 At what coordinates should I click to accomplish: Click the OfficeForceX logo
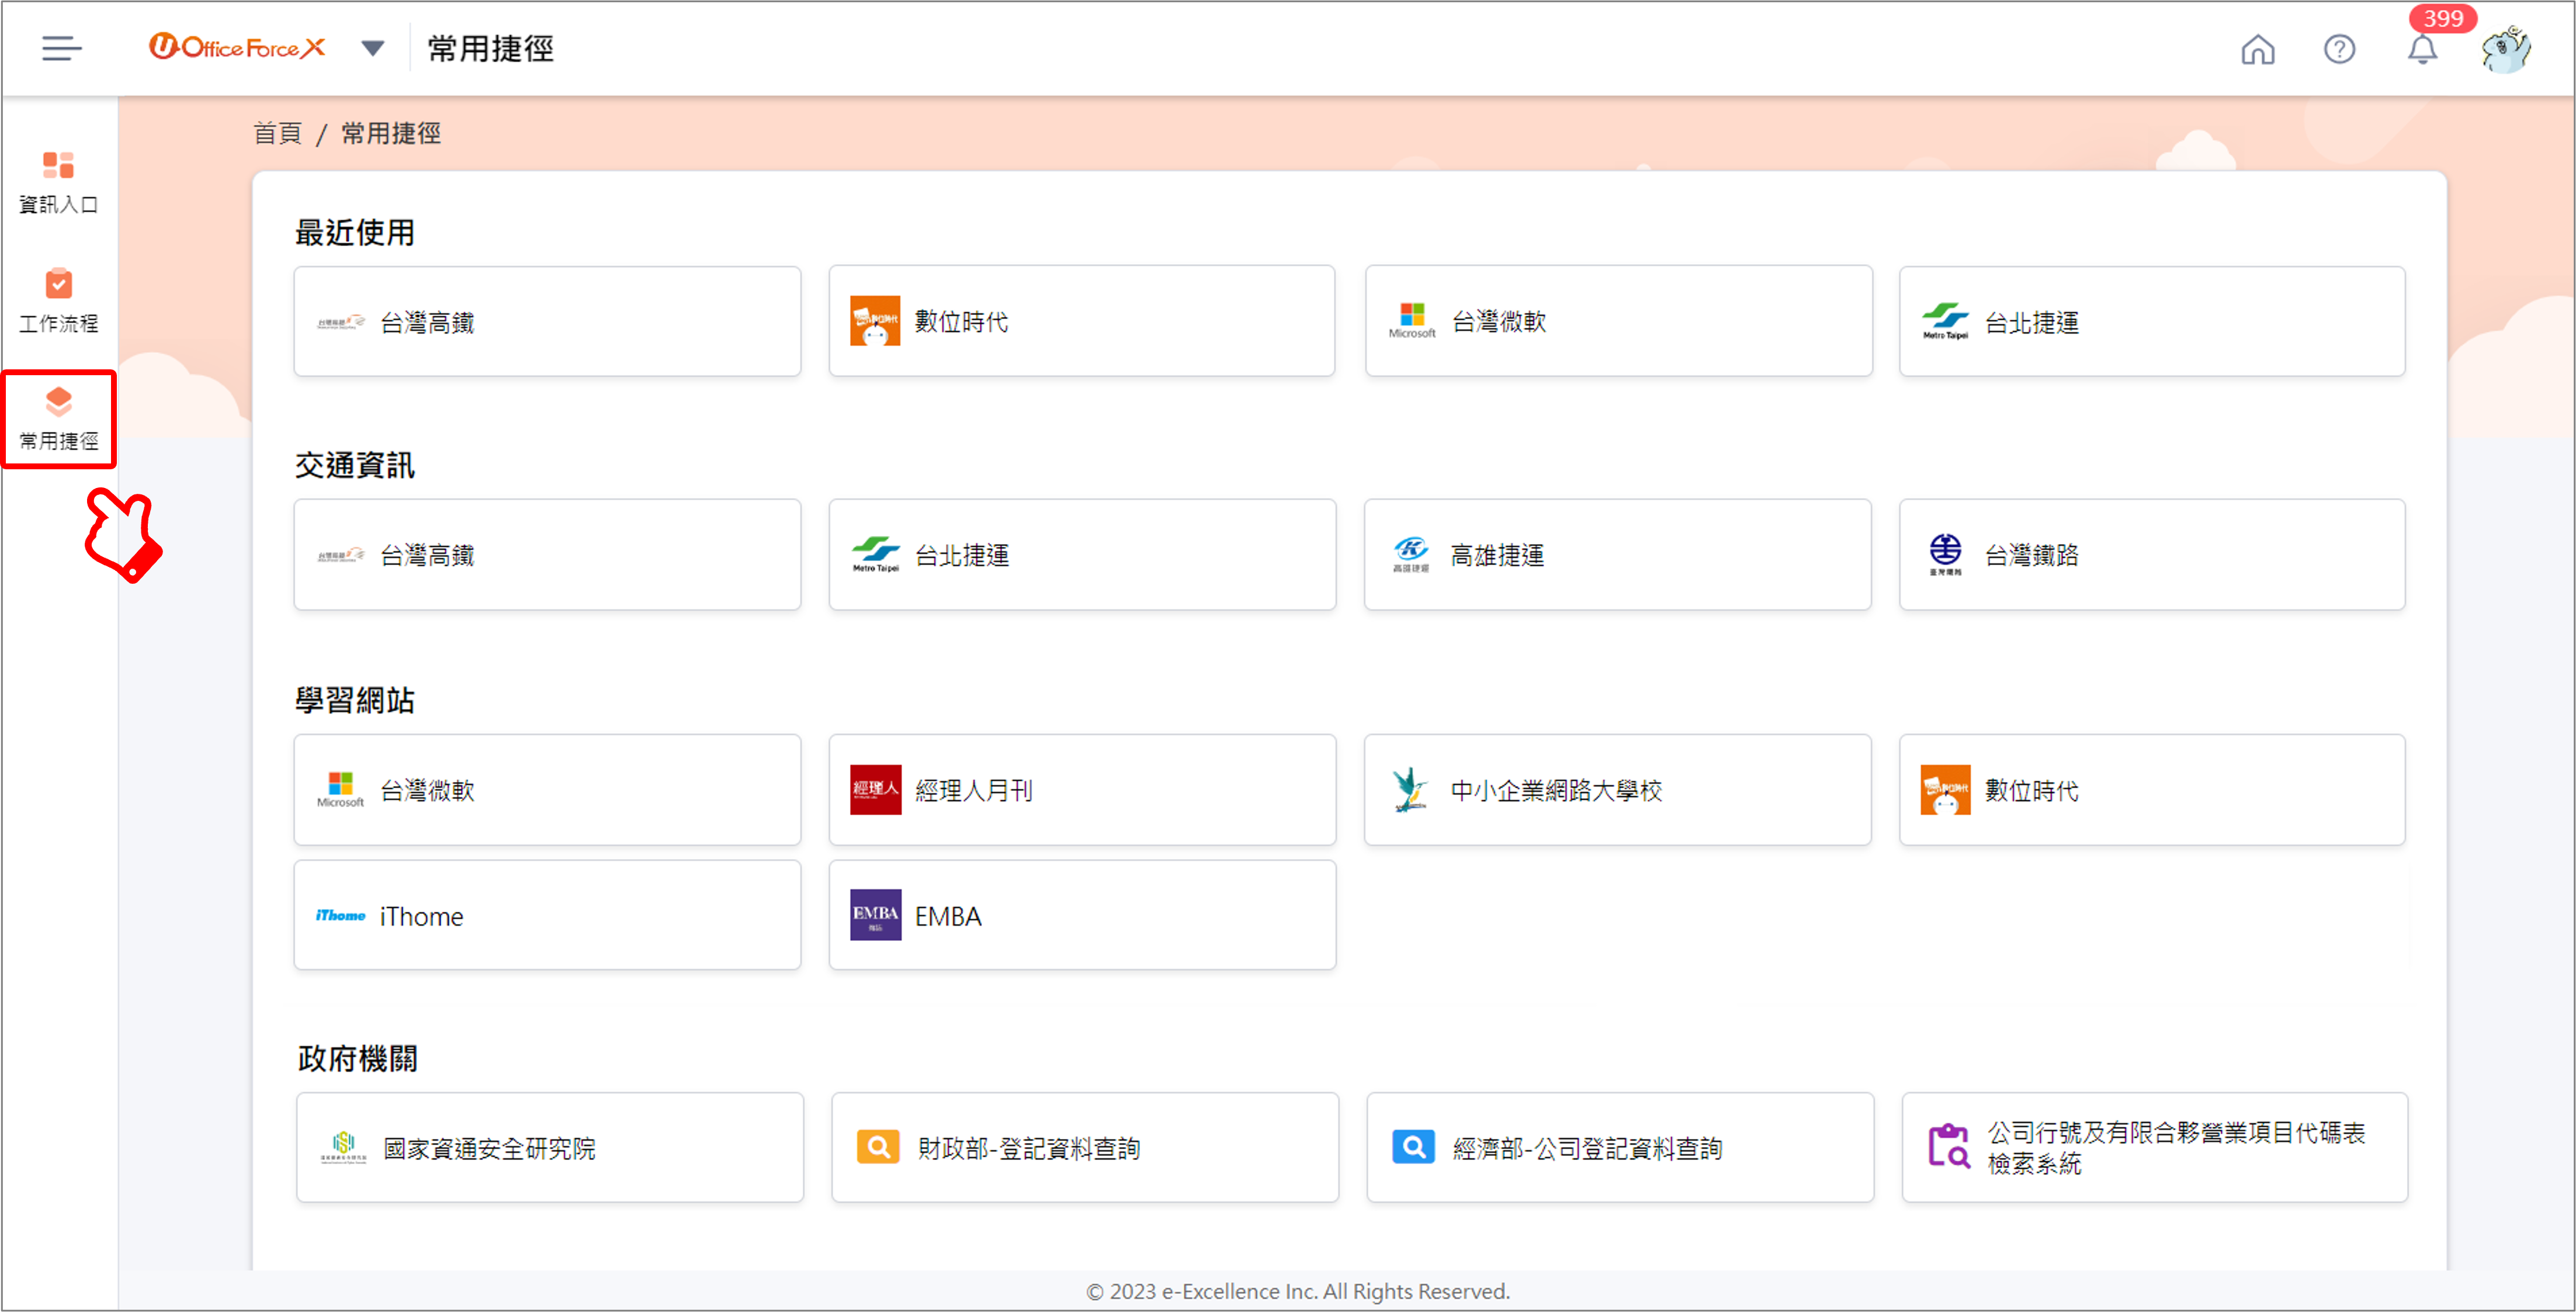pos(237,47)
